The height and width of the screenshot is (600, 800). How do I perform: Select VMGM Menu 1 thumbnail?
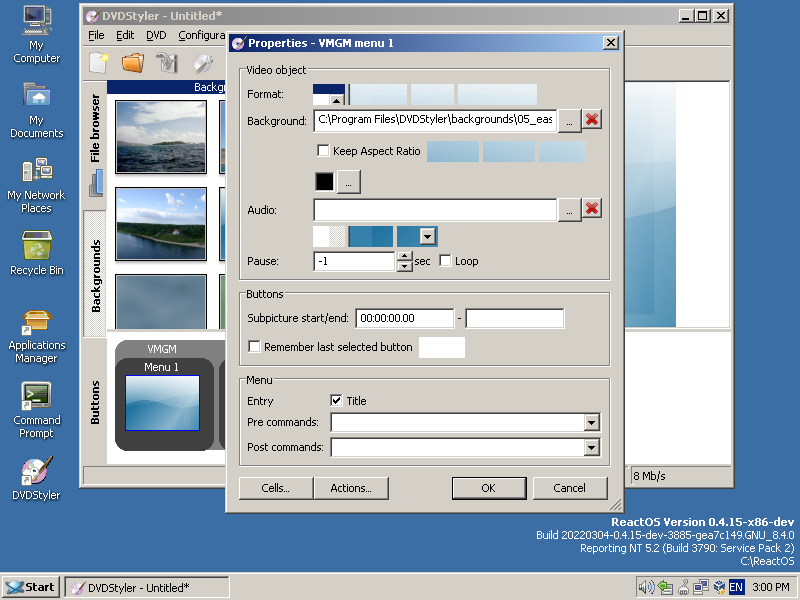coord(162,403)
